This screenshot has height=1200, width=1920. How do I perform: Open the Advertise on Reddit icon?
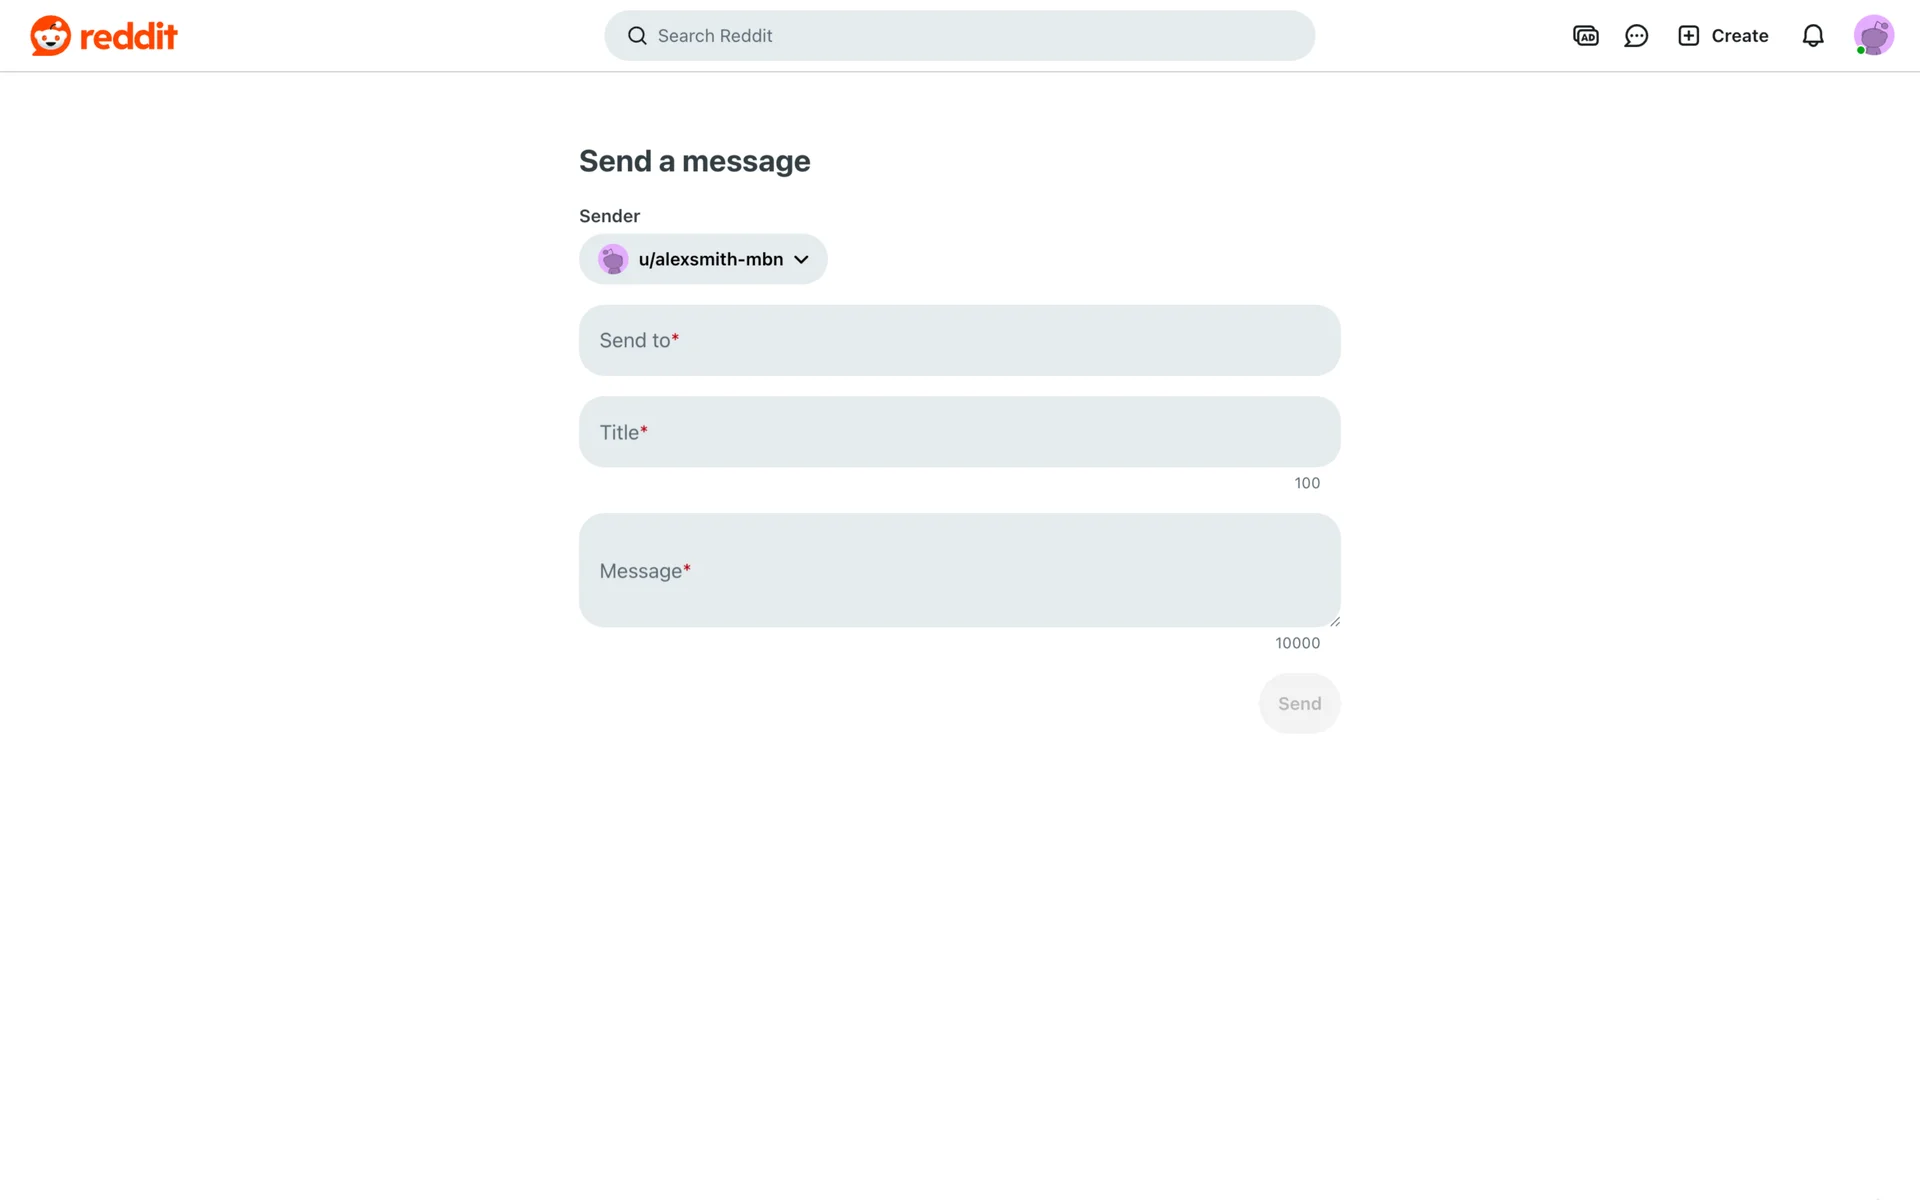(1585, 36)
